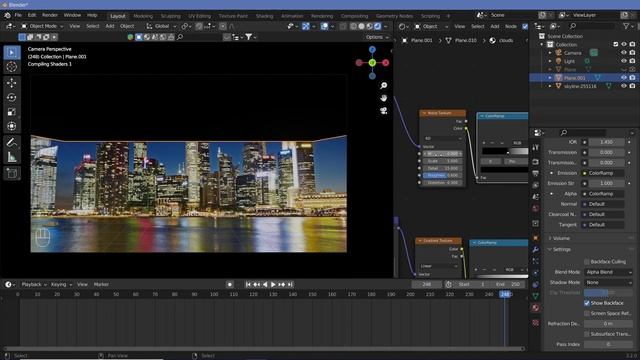Open the Render menu
Screen dimensions: 640x360
point(50,15)
